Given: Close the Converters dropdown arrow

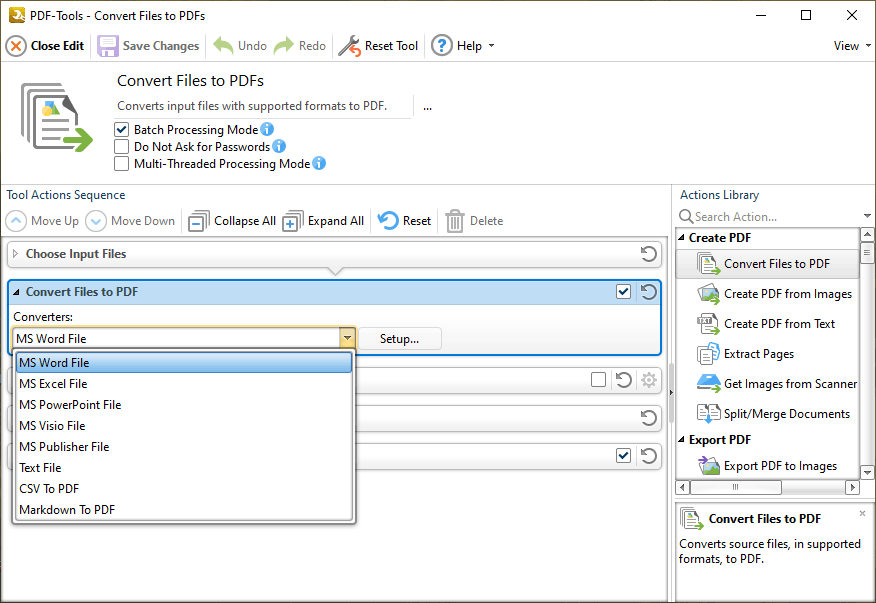Looking at the screenshot, I should pyautogui.click(x=347, y=339).
